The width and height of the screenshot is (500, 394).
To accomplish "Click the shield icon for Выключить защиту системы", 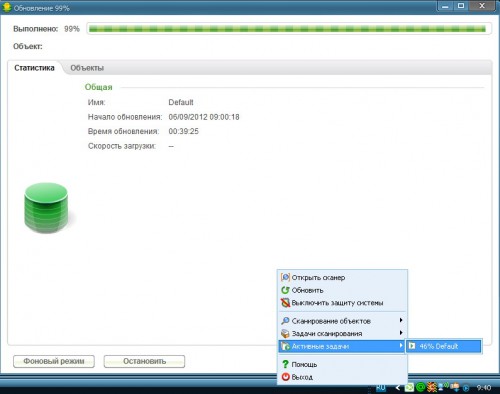I will pos(285,303).
